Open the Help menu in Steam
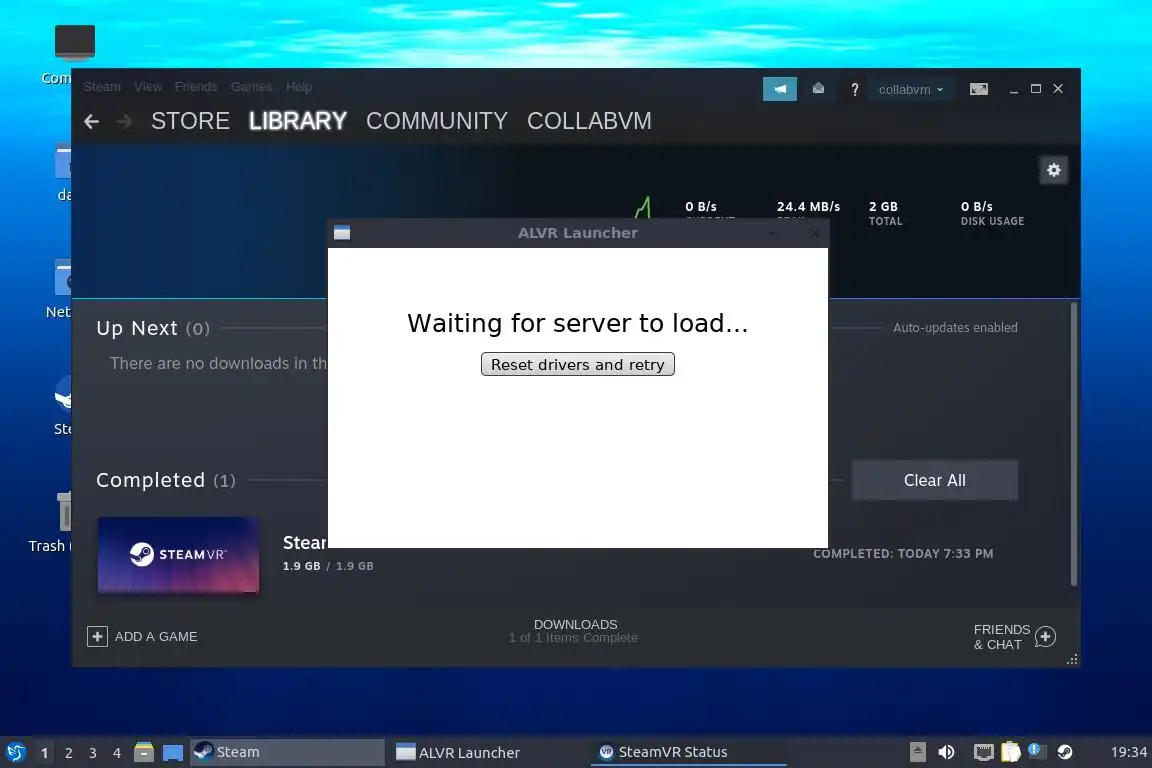Viewport: 1152px width, 768px height. [298, 87]
